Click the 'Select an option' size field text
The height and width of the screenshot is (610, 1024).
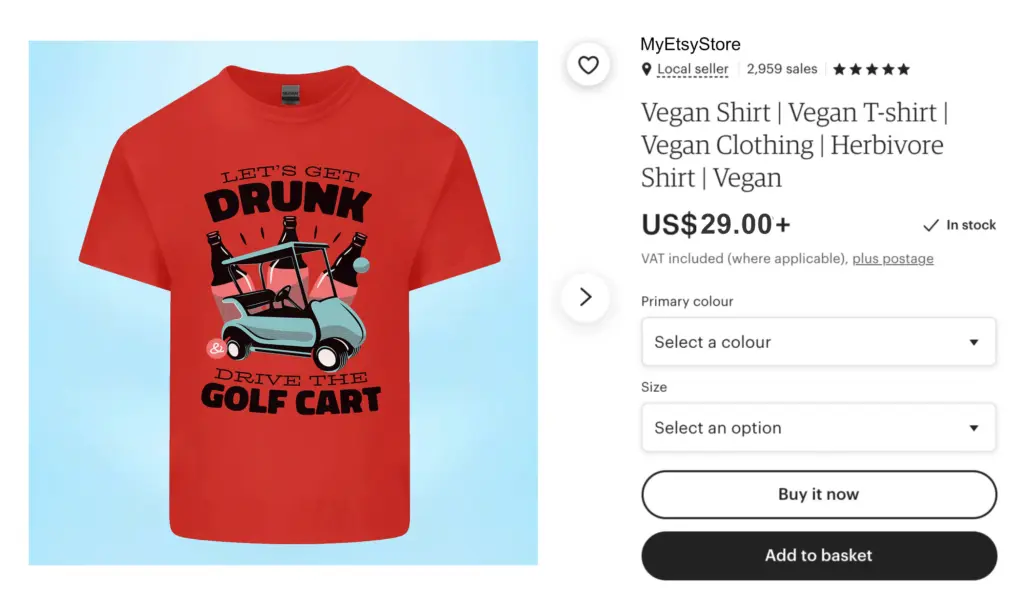(x=718, y=428)
